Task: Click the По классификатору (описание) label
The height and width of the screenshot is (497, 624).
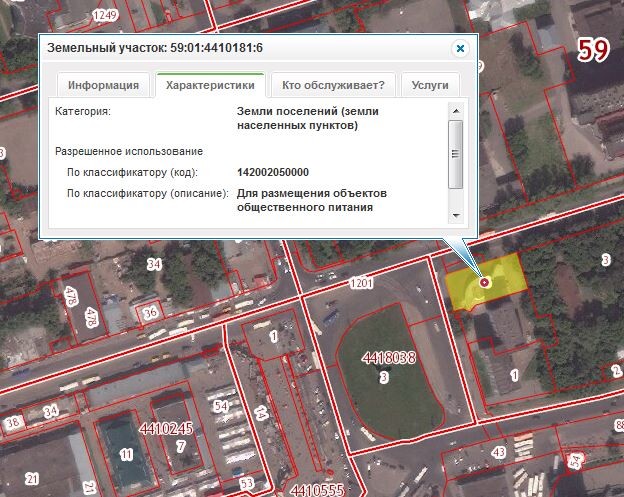Action: 148,193
